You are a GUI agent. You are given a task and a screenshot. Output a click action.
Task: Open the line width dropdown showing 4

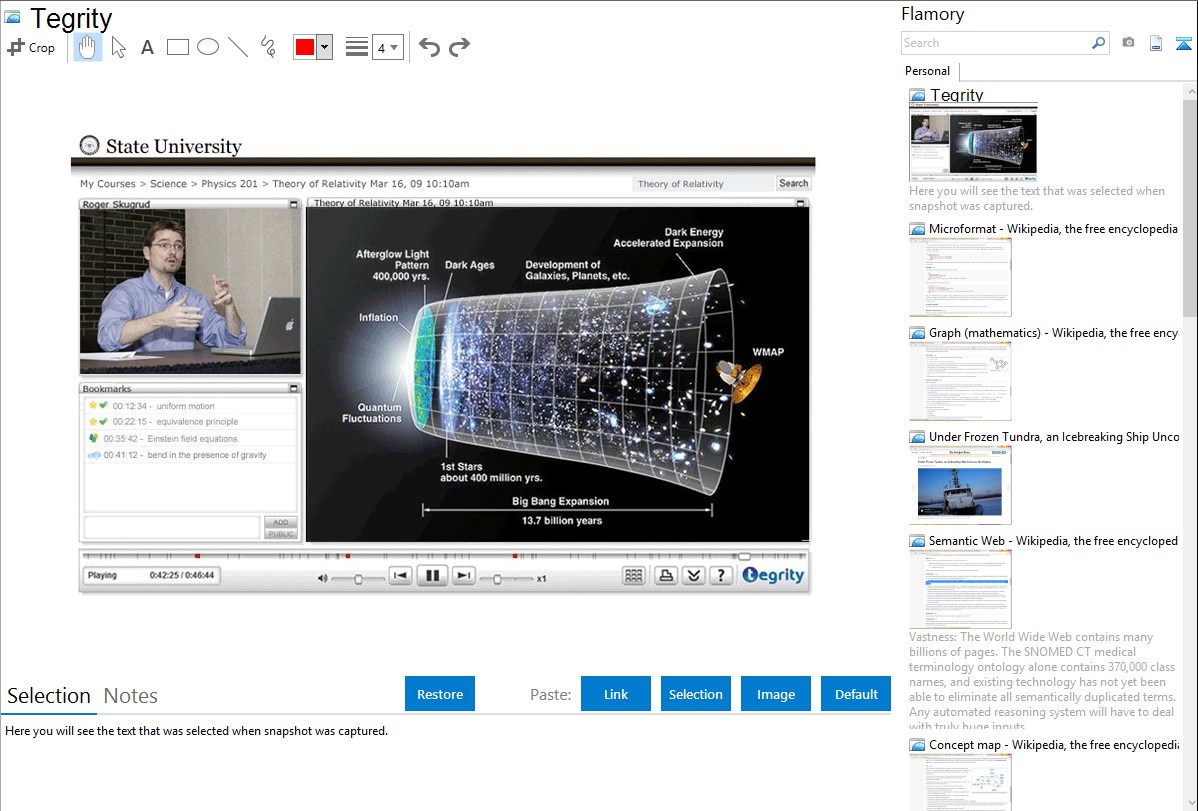pyautogui.click(x=387, y=47)
